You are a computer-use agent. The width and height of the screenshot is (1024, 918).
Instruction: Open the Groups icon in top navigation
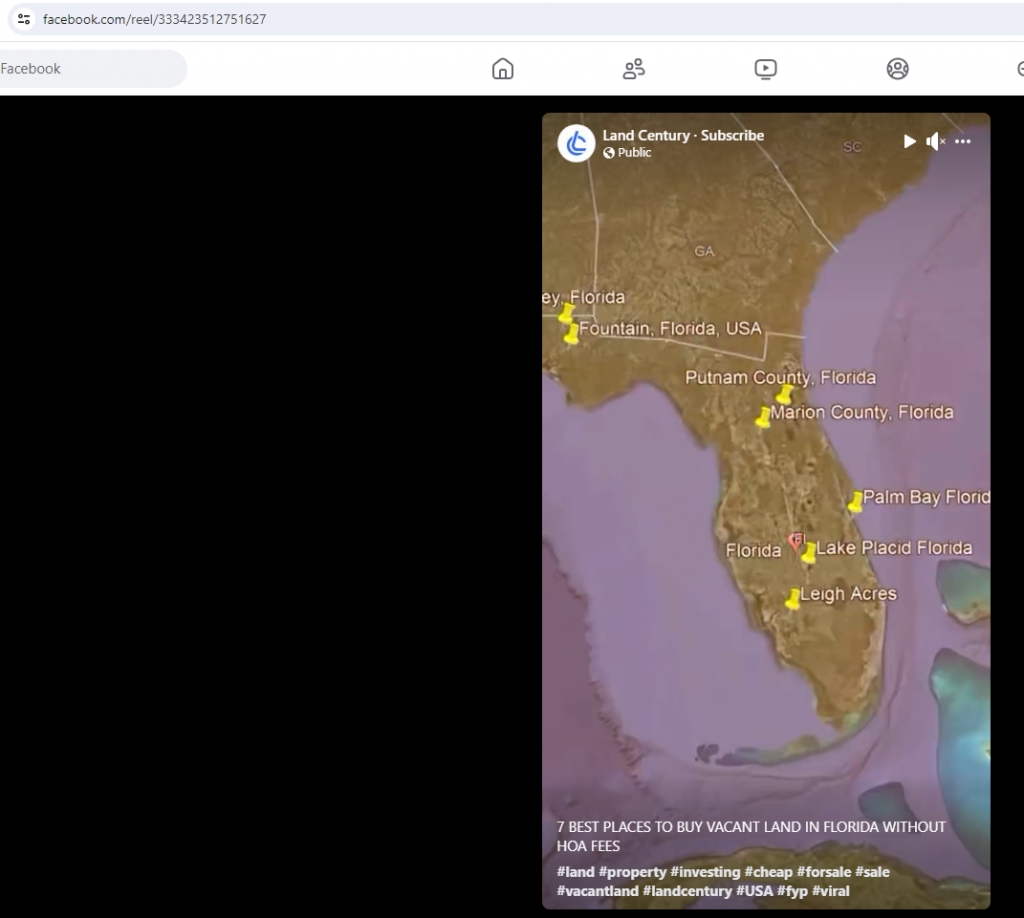tap(897, 69)
